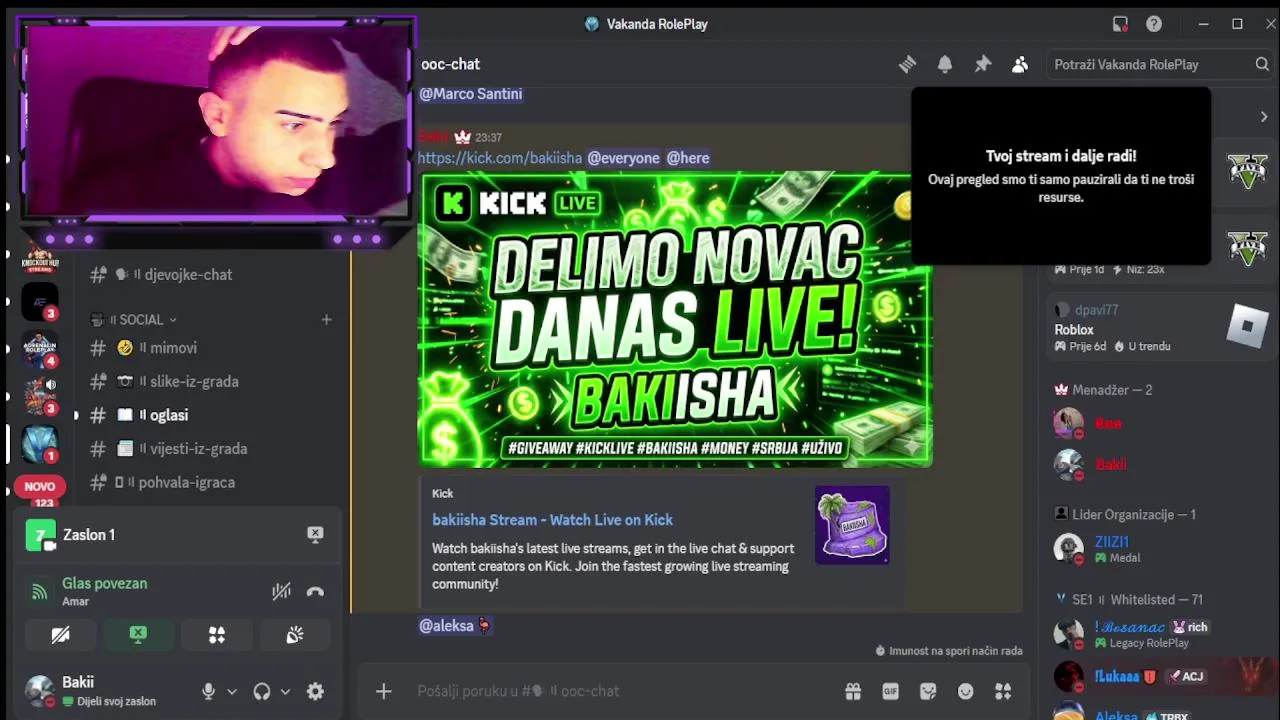
Task: Open notification settings bell icon
Action: click(945, 64)
